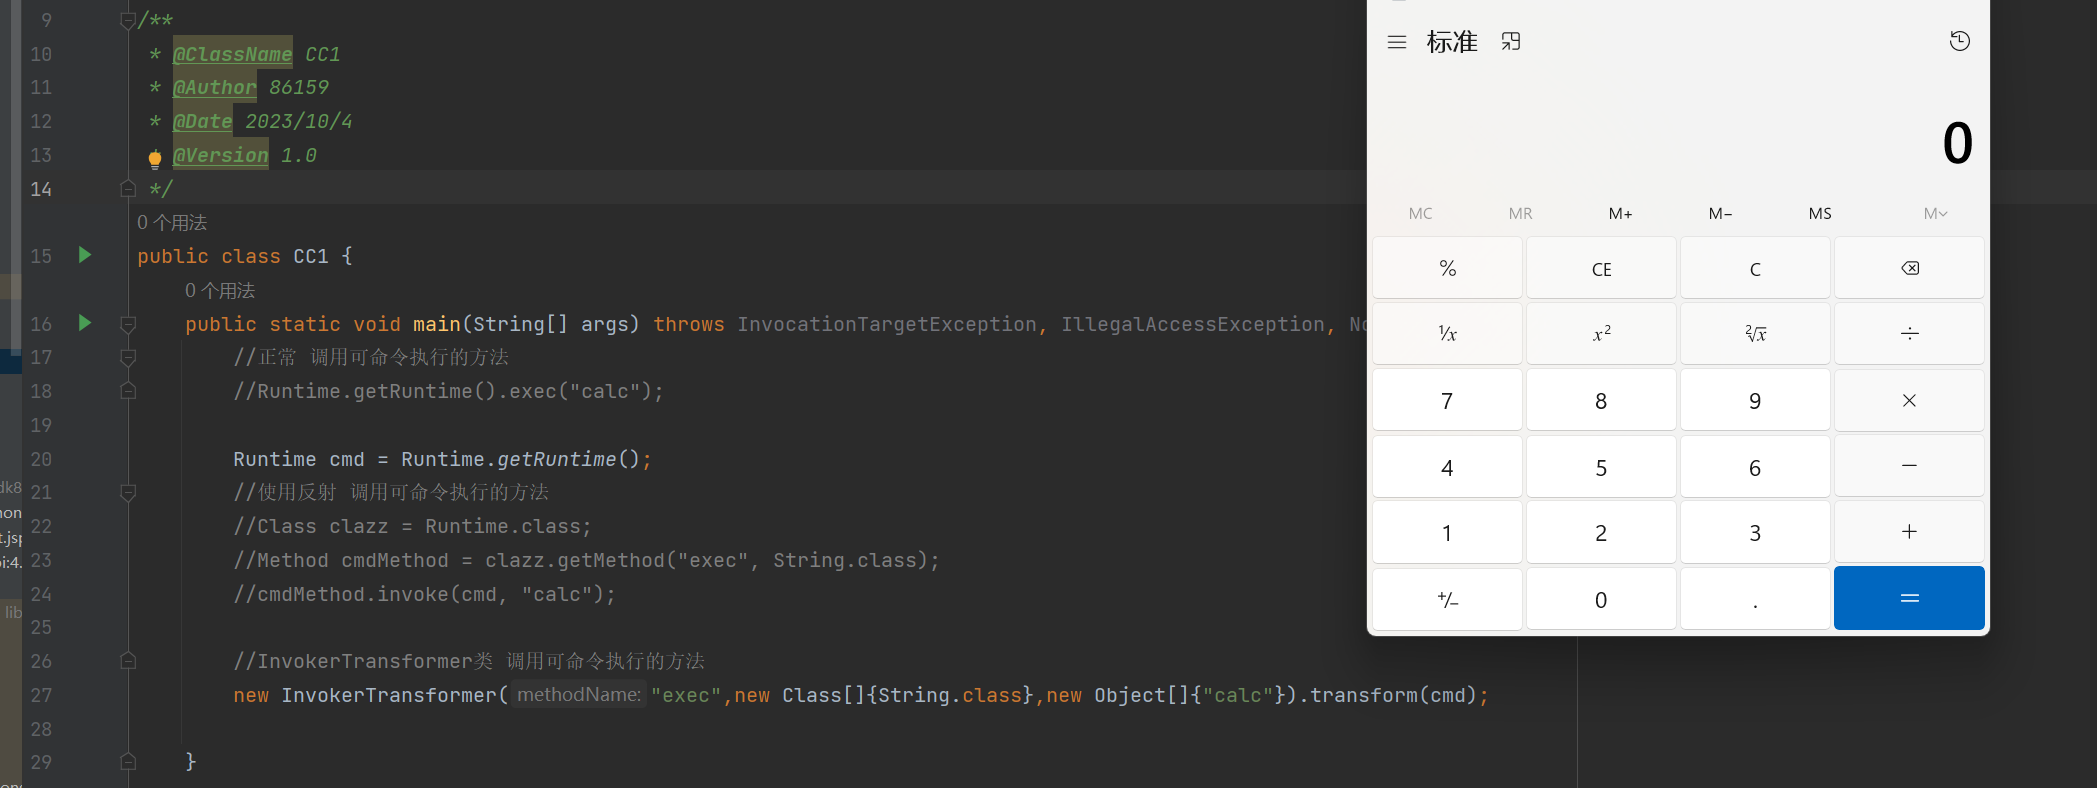Click the number 2 key
Image resolution: width=2097 pixels, height=788 pixels.
1601,532
